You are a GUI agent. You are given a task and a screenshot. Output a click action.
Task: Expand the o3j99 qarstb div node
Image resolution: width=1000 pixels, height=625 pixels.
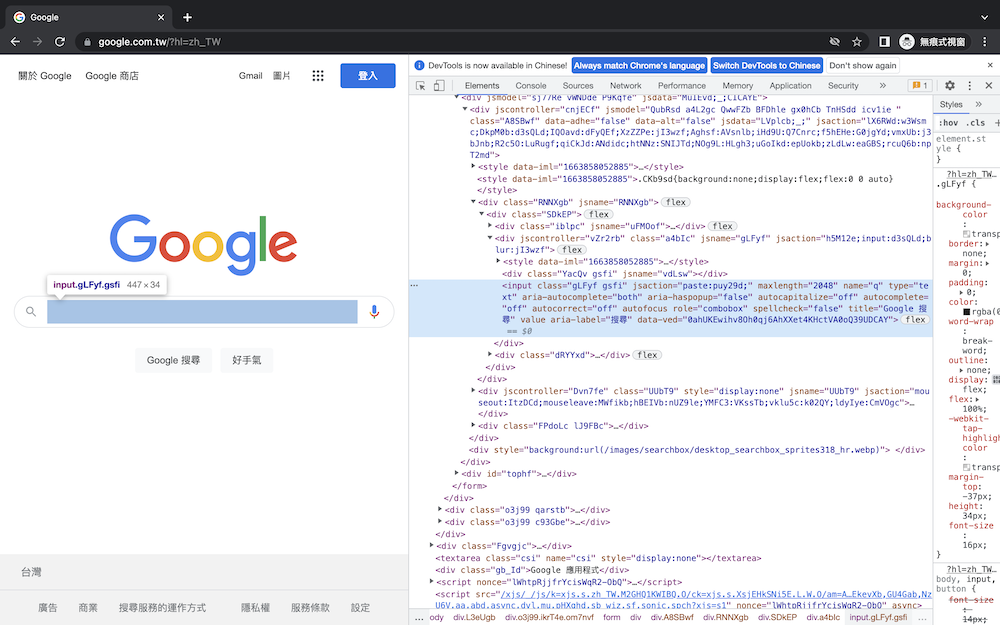coord(440,510)
